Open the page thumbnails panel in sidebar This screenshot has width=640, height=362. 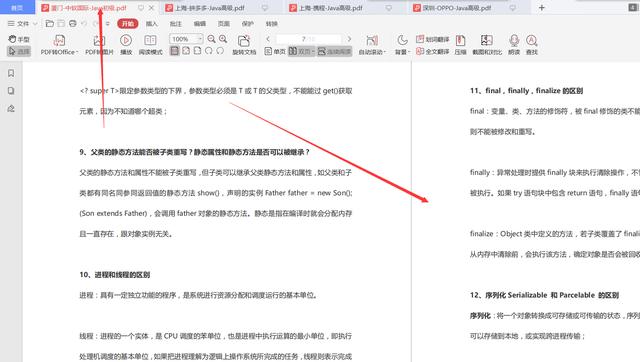click(11, 91)
